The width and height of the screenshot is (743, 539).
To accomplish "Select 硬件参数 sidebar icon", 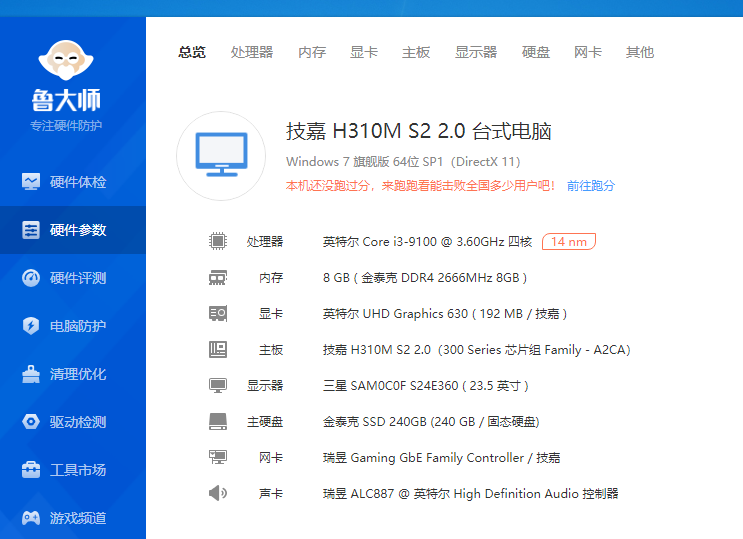I will 31,230.
